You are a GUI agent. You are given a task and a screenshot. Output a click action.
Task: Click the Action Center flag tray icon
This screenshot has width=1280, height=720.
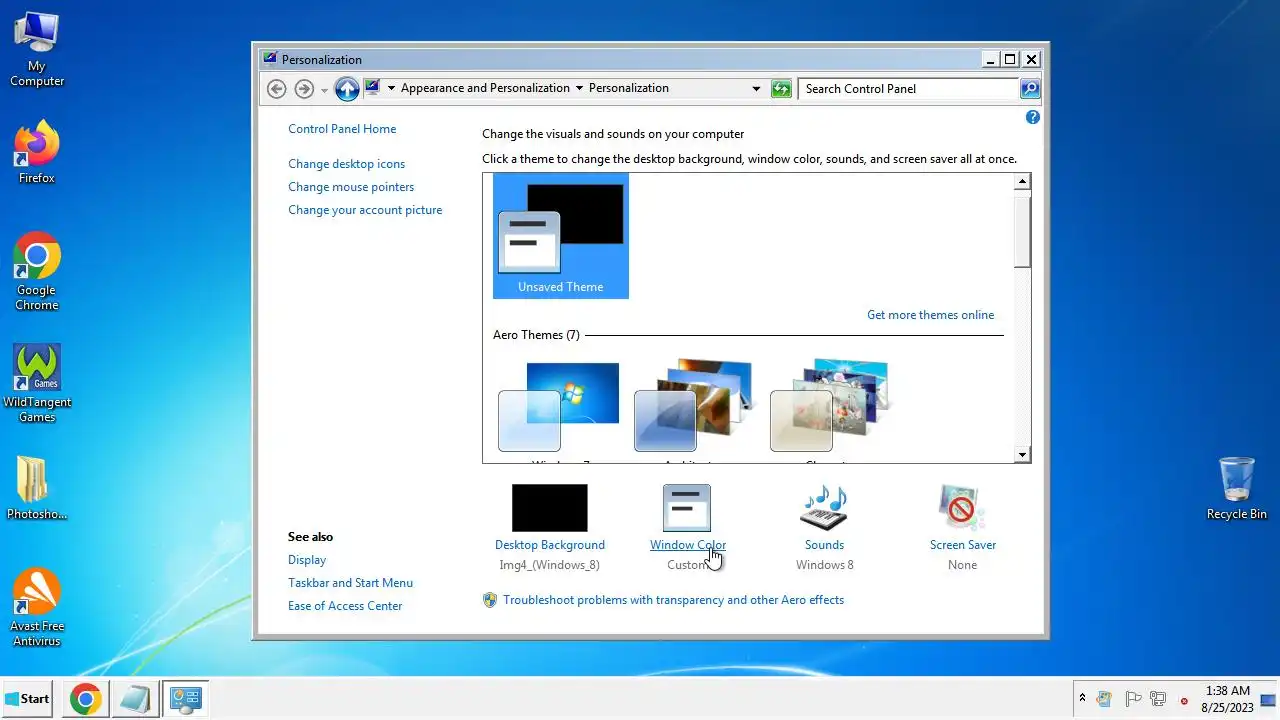coord(1133,699)
